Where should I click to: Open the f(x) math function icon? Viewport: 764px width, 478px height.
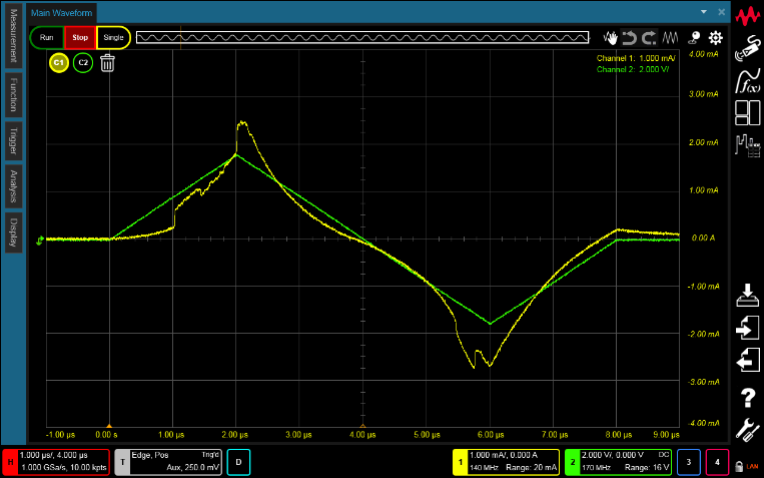pyautogui.click(x=748, y=79)
